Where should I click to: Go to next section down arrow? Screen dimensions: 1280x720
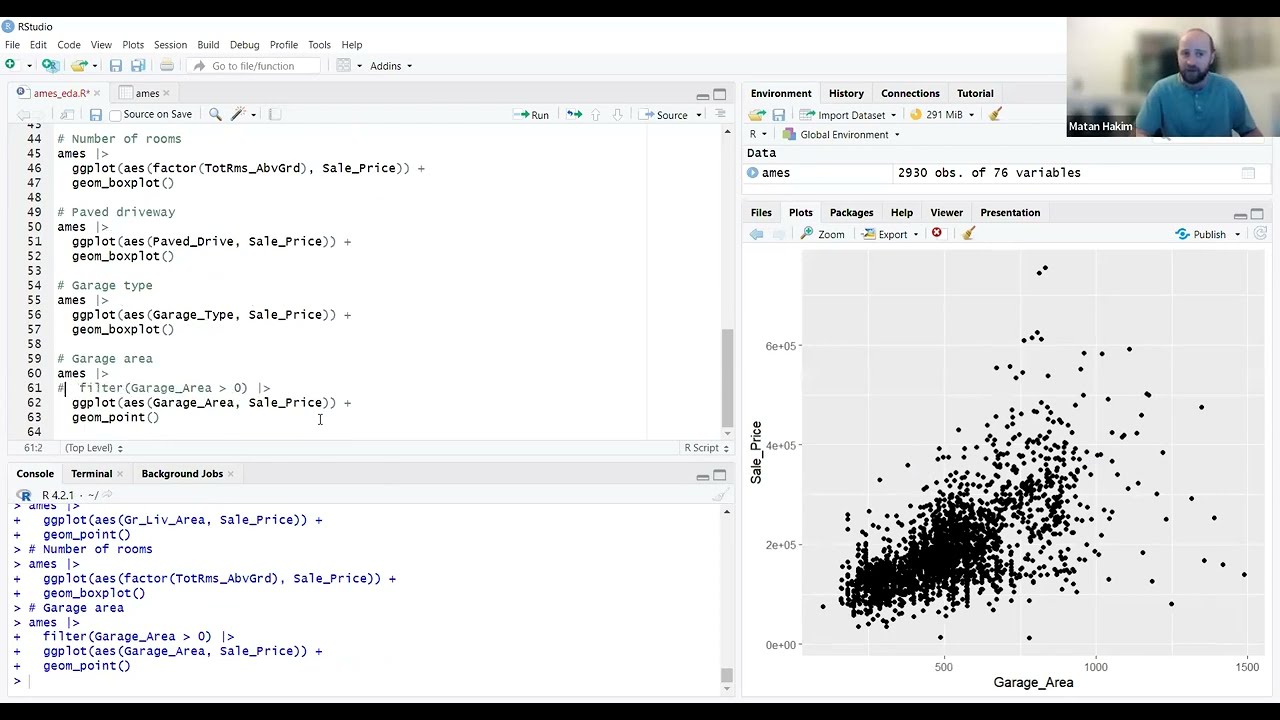tap(617, 115)
